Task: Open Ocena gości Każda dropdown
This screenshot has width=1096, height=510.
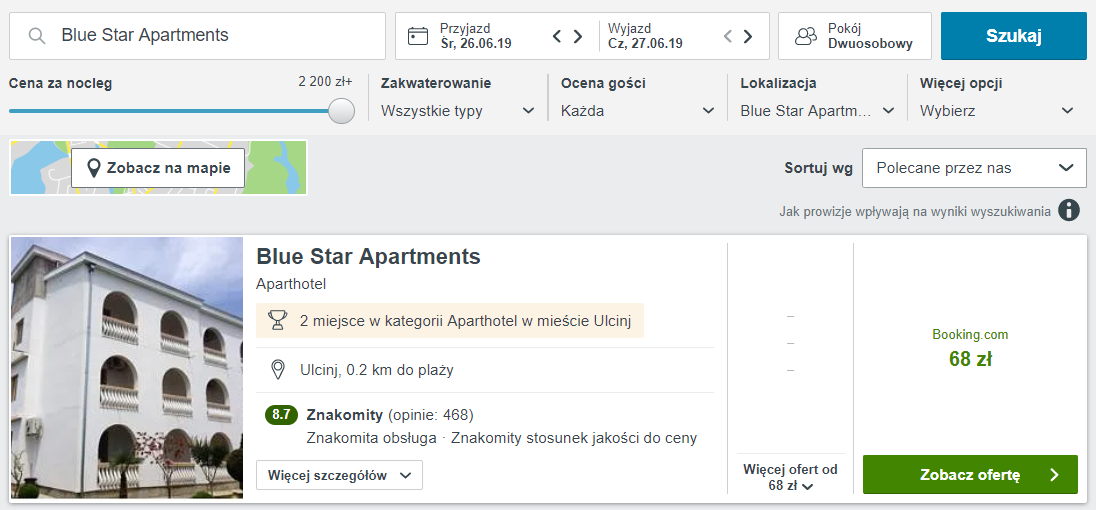Action: [637, 110]
